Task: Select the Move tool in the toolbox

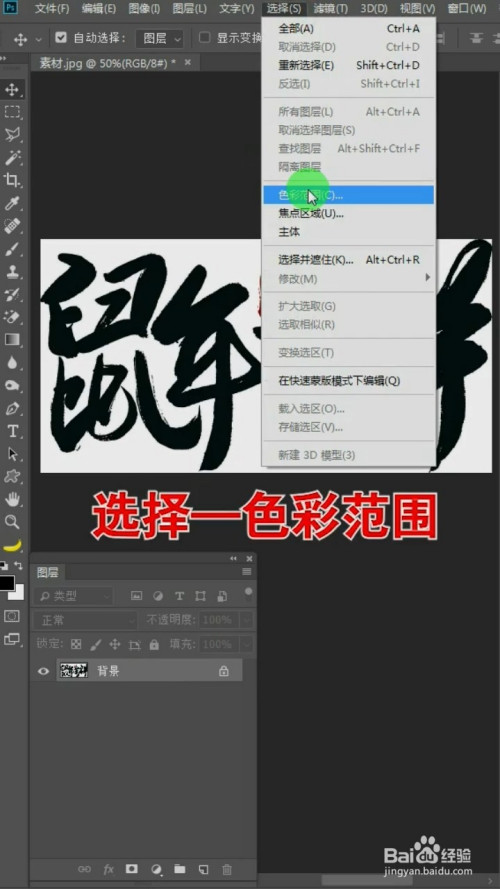Action: tap(12, 89)
